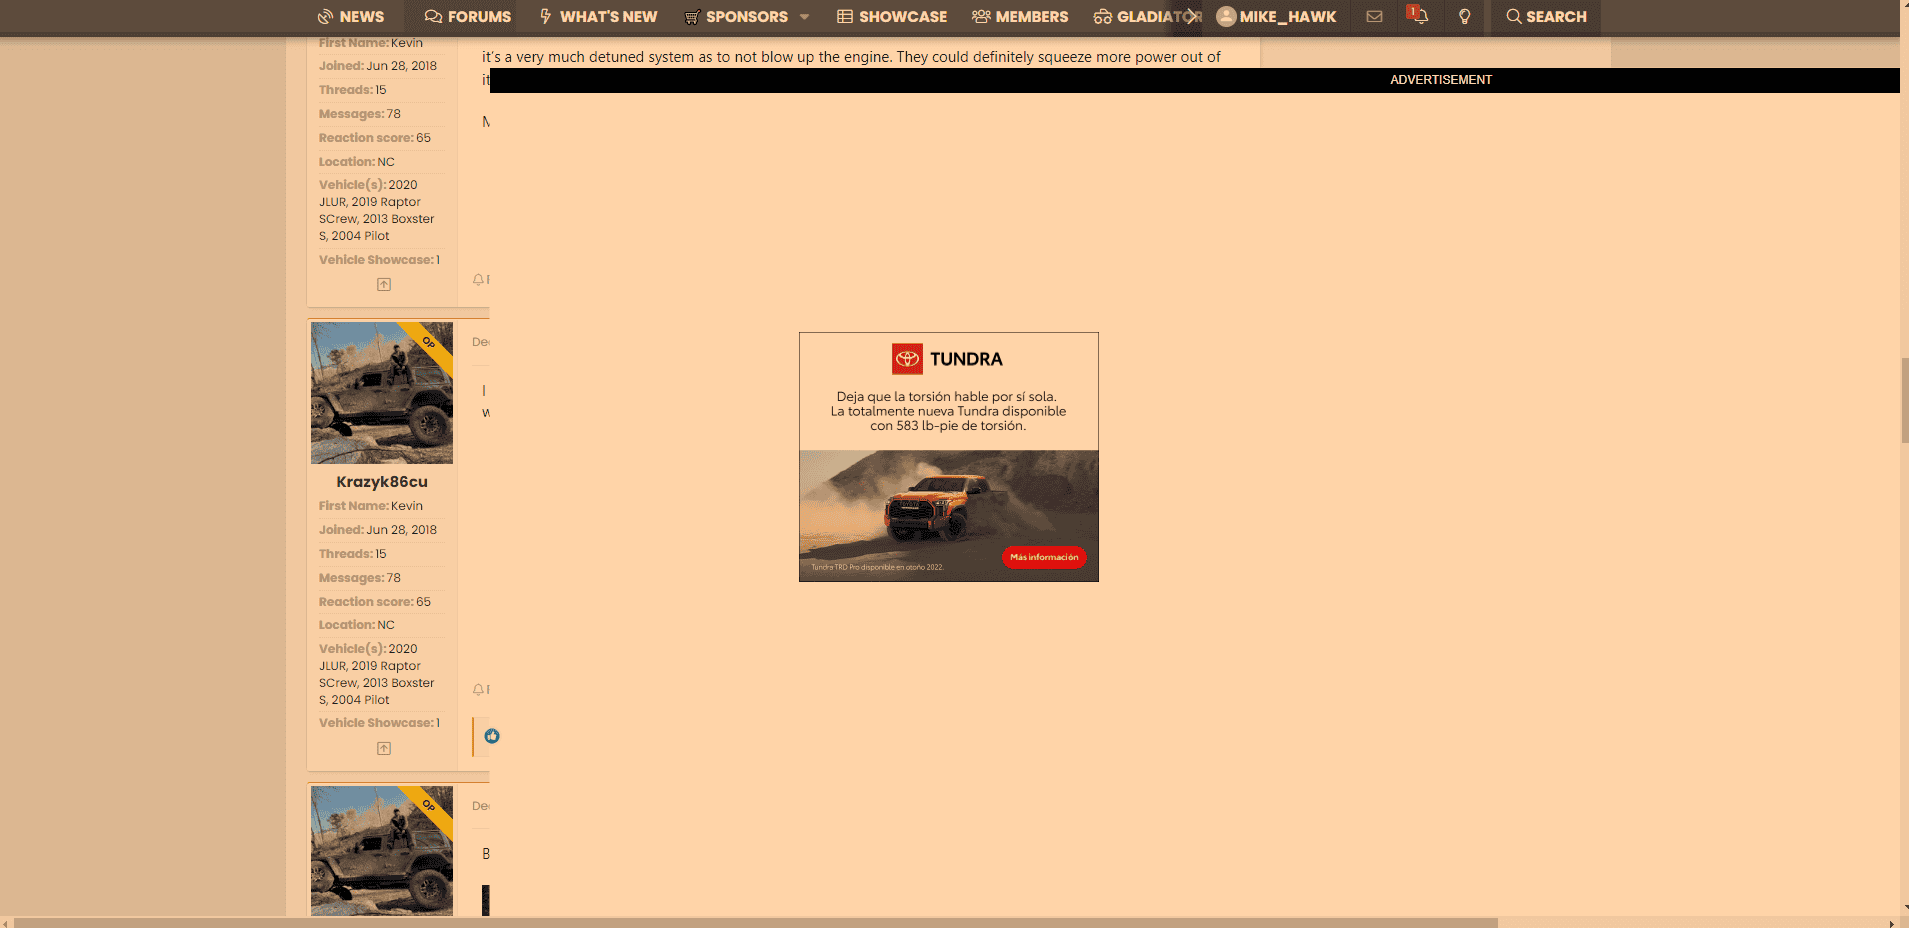Open the Members page
1909x928 pixels.
pyautogui.click(x=1020, y=17)
